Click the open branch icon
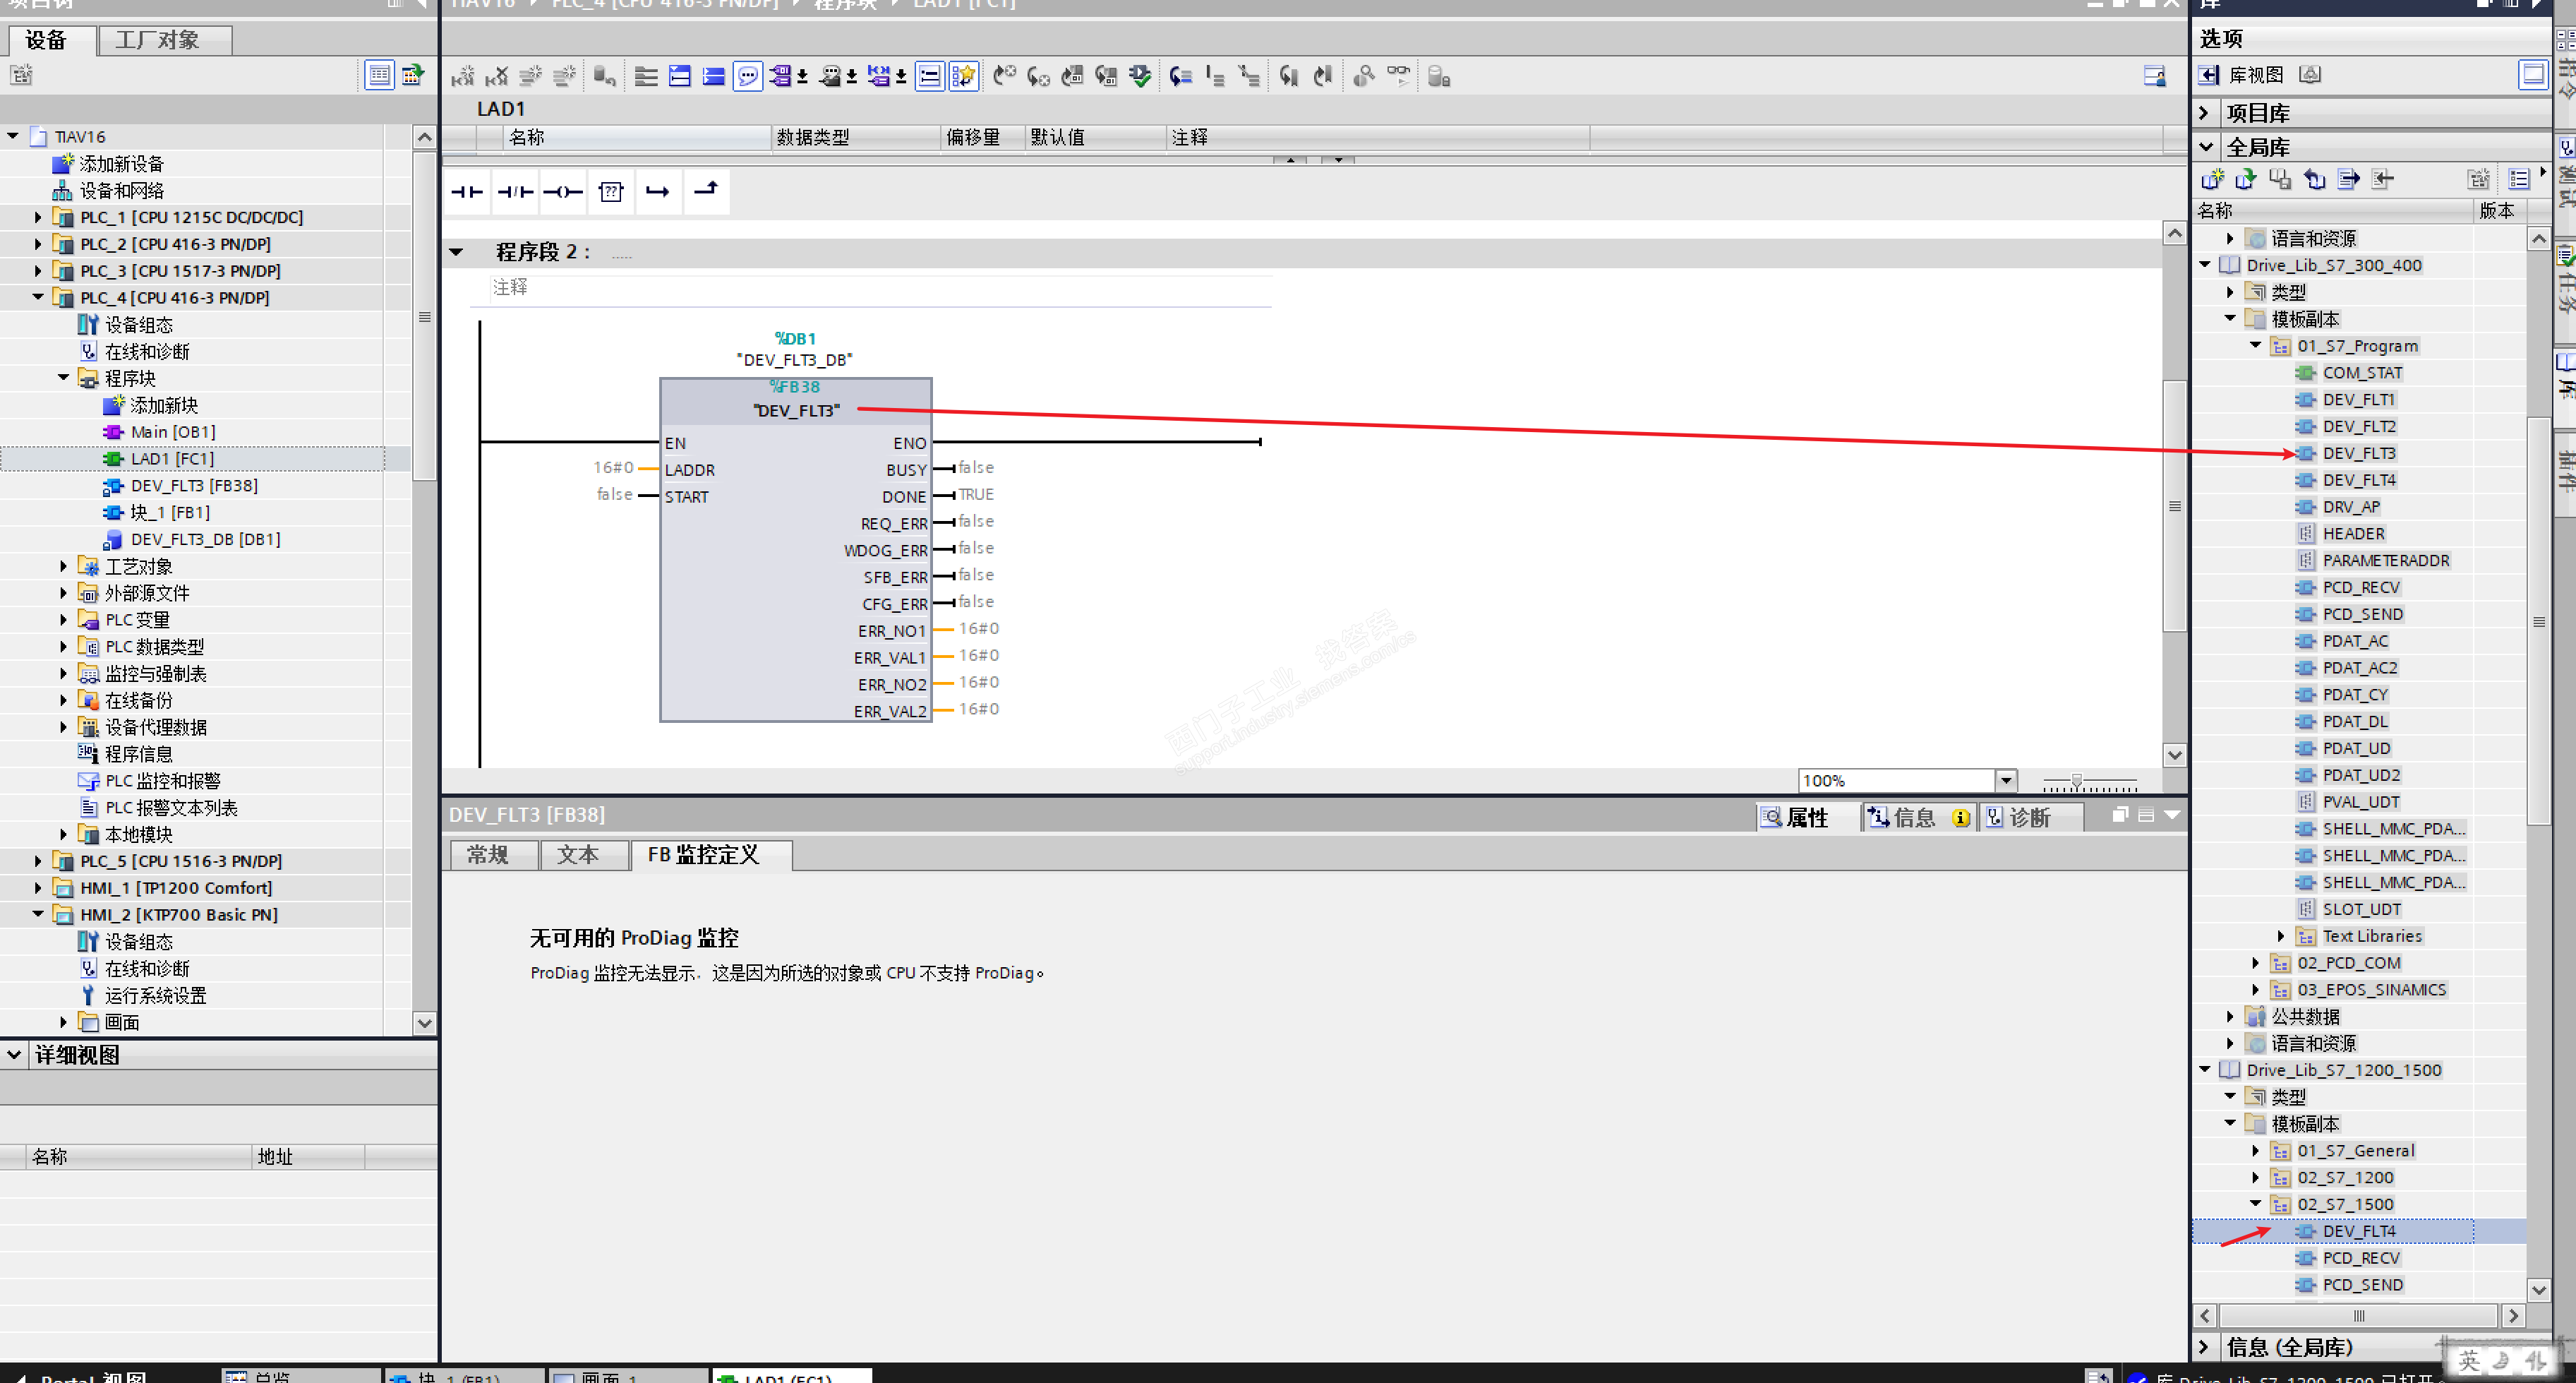The height and width of the screenshot is (1383, 2576). tap(658, 192)
